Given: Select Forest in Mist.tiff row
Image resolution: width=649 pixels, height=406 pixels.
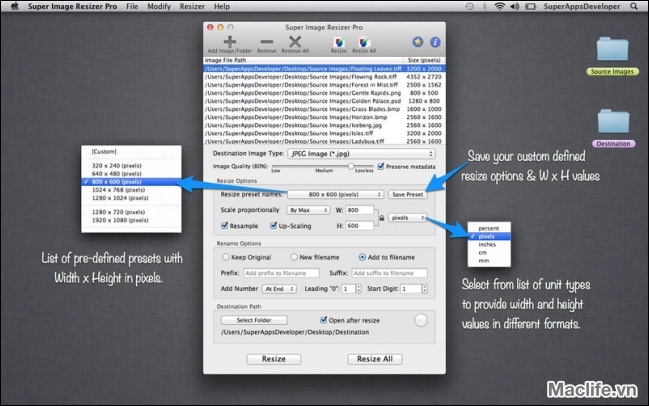Looking at the screenshot, I should [324, 85].
